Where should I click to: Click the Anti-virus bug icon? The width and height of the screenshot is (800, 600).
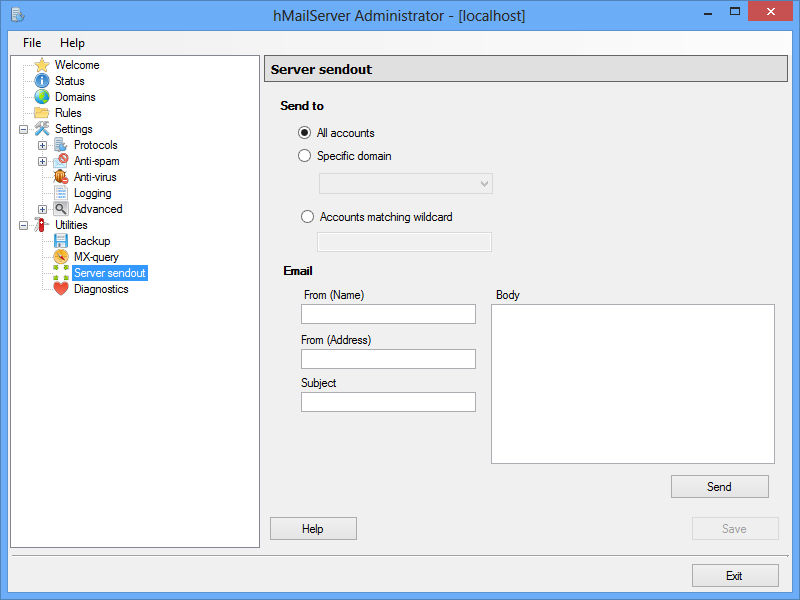[x=61, y=177]
